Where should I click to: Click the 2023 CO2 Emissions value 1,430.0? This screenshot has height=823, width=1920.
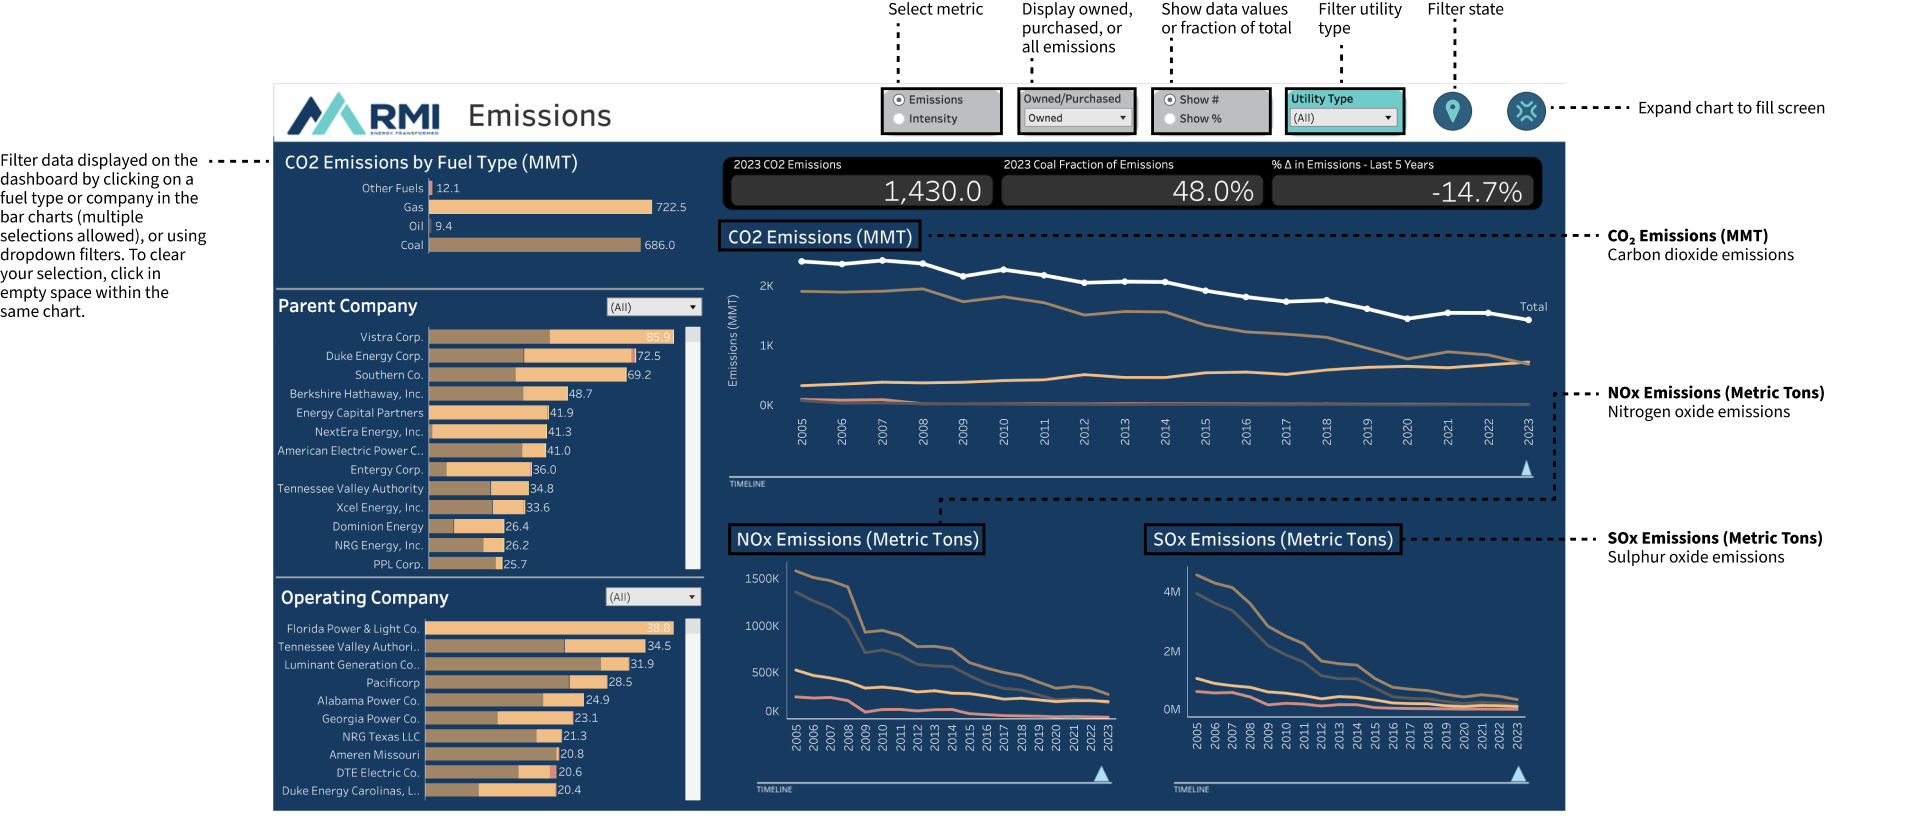[932, 191]
